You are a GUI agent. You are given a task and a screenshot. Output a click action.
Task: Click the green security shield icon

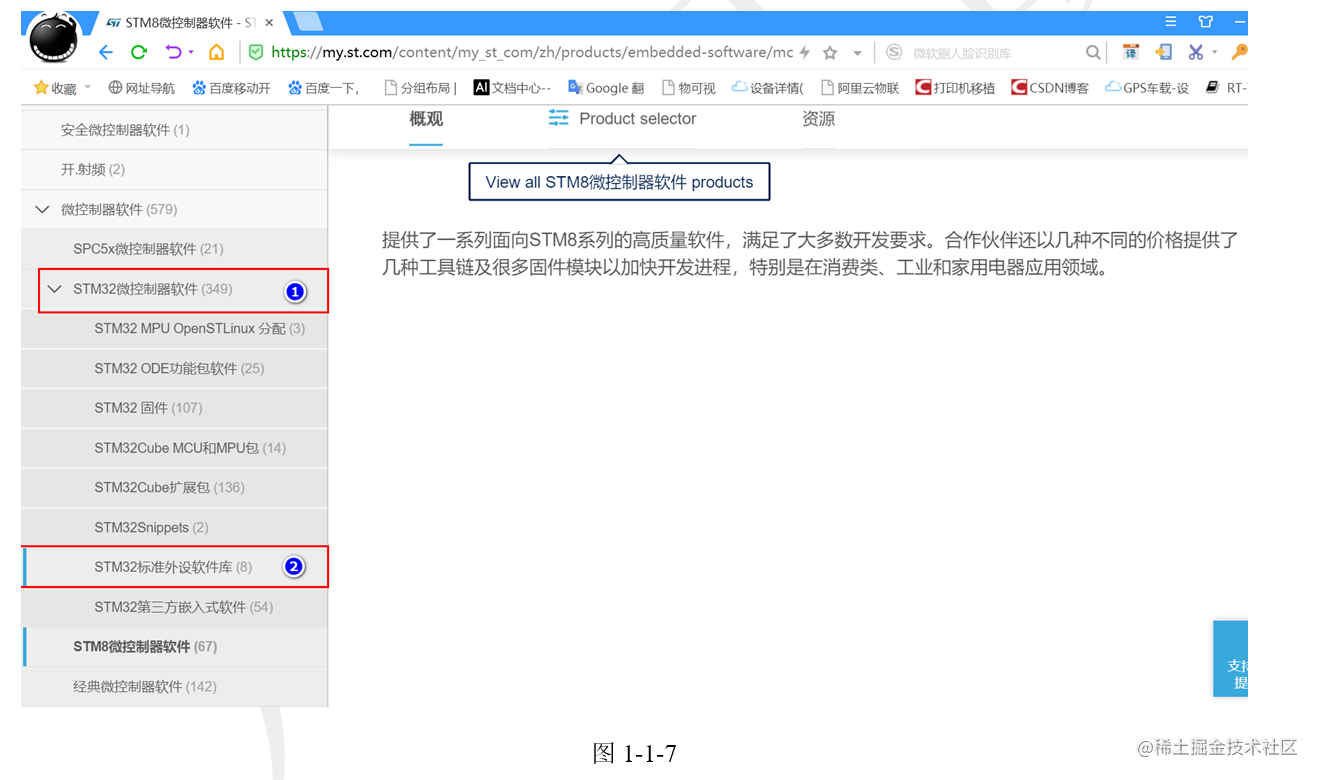click(256, 52)
